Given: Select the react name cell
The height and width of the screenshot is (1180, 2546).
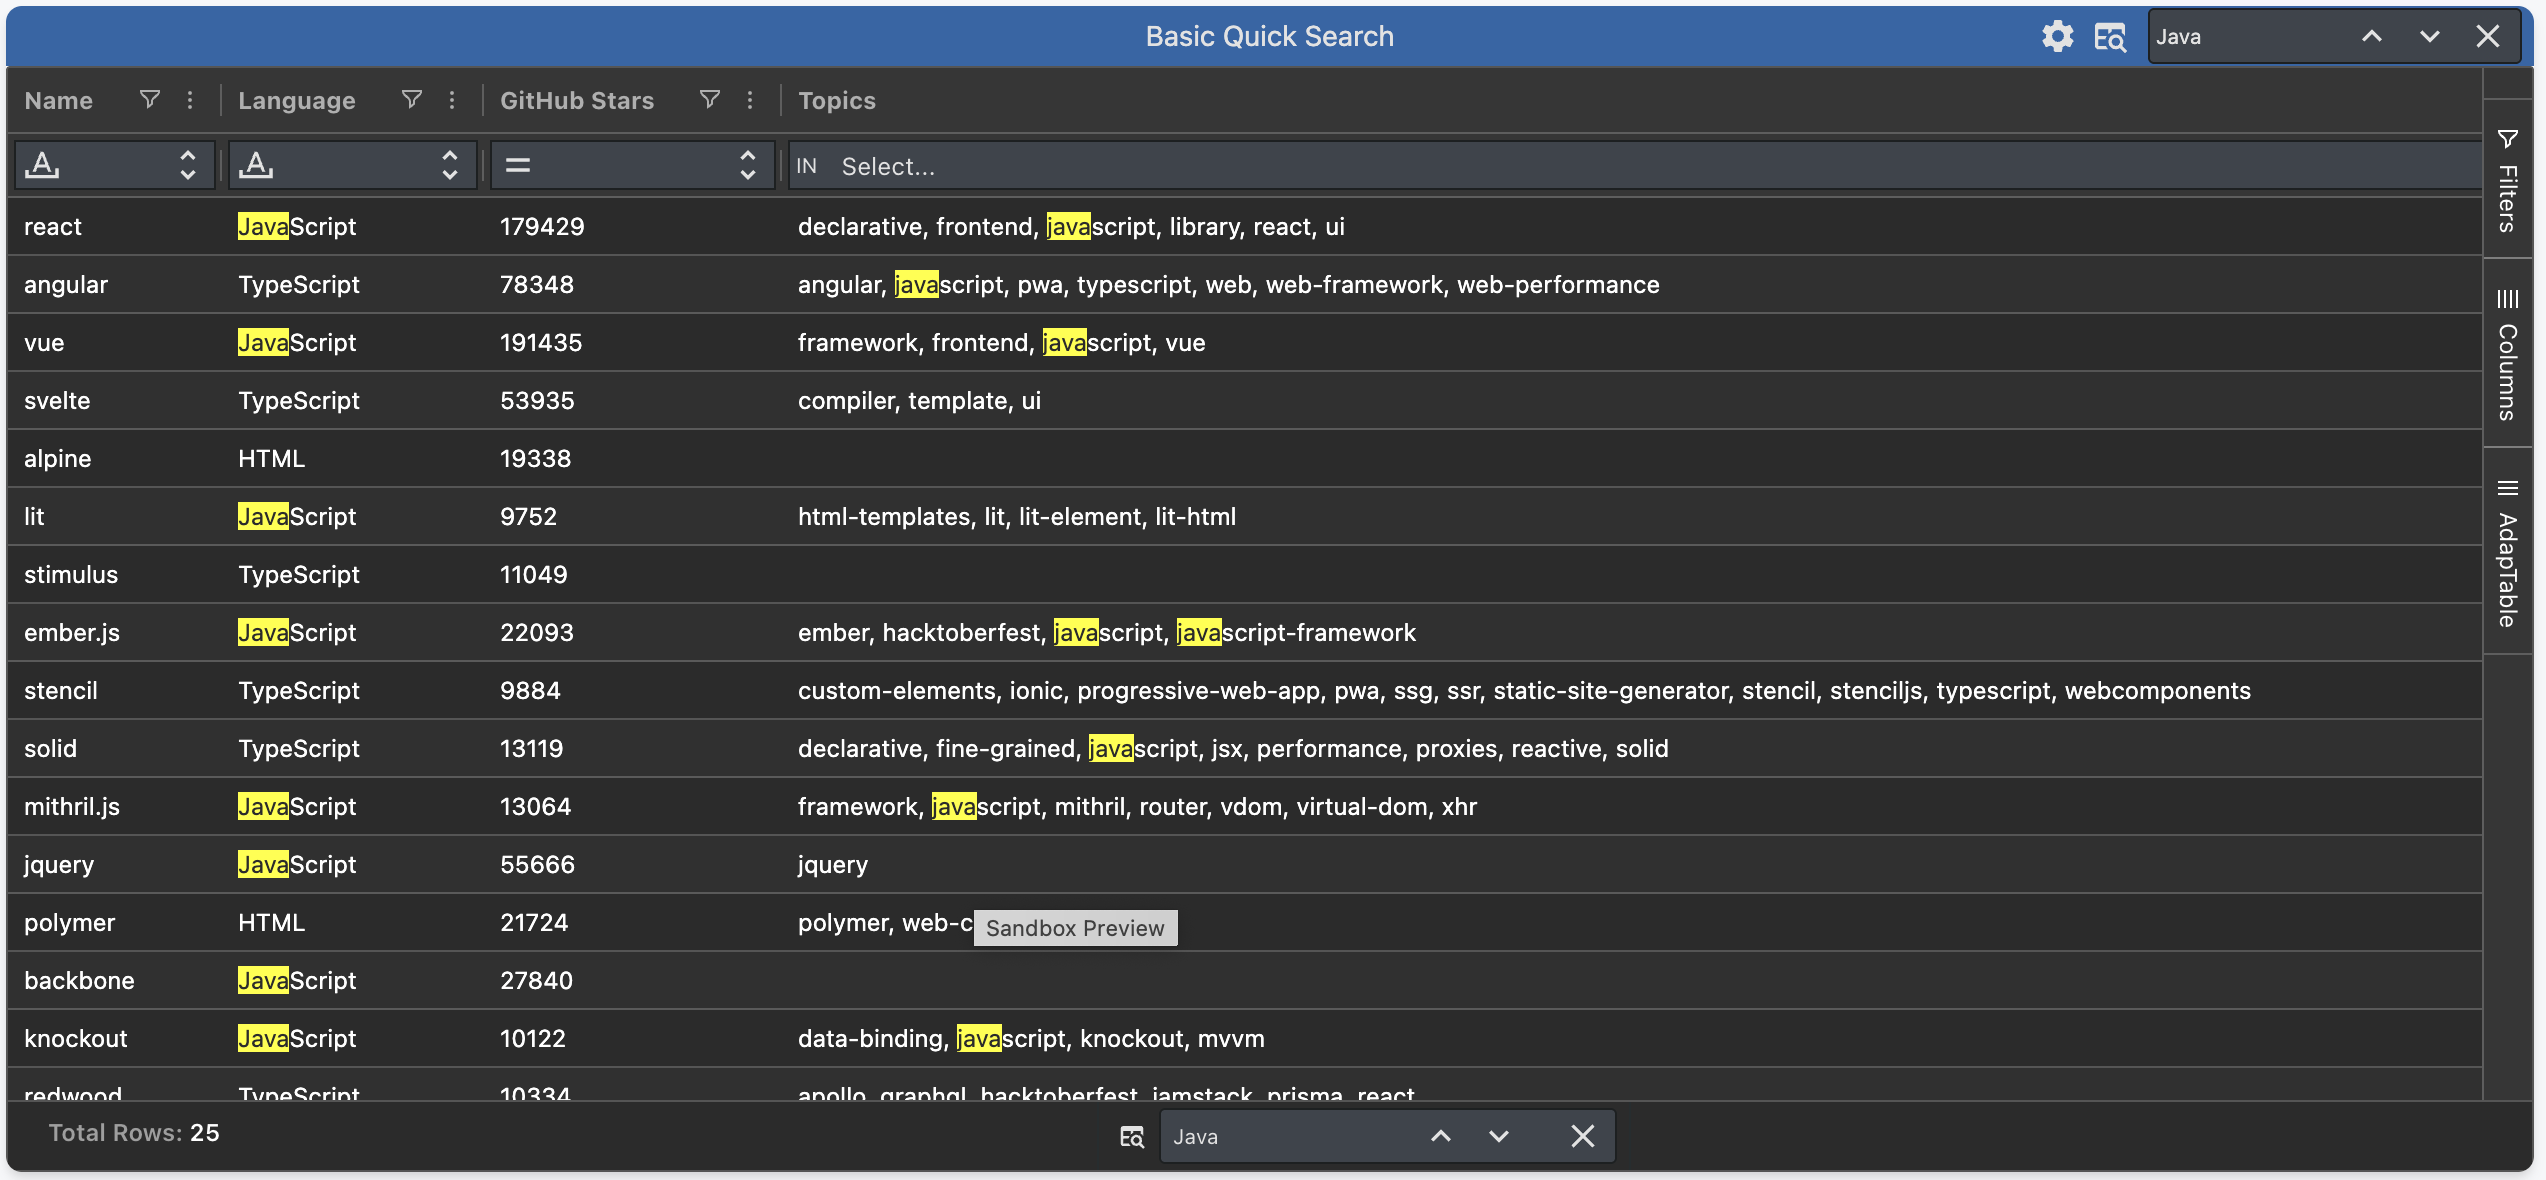Looking at the screenshot, I should click(114, 227).
